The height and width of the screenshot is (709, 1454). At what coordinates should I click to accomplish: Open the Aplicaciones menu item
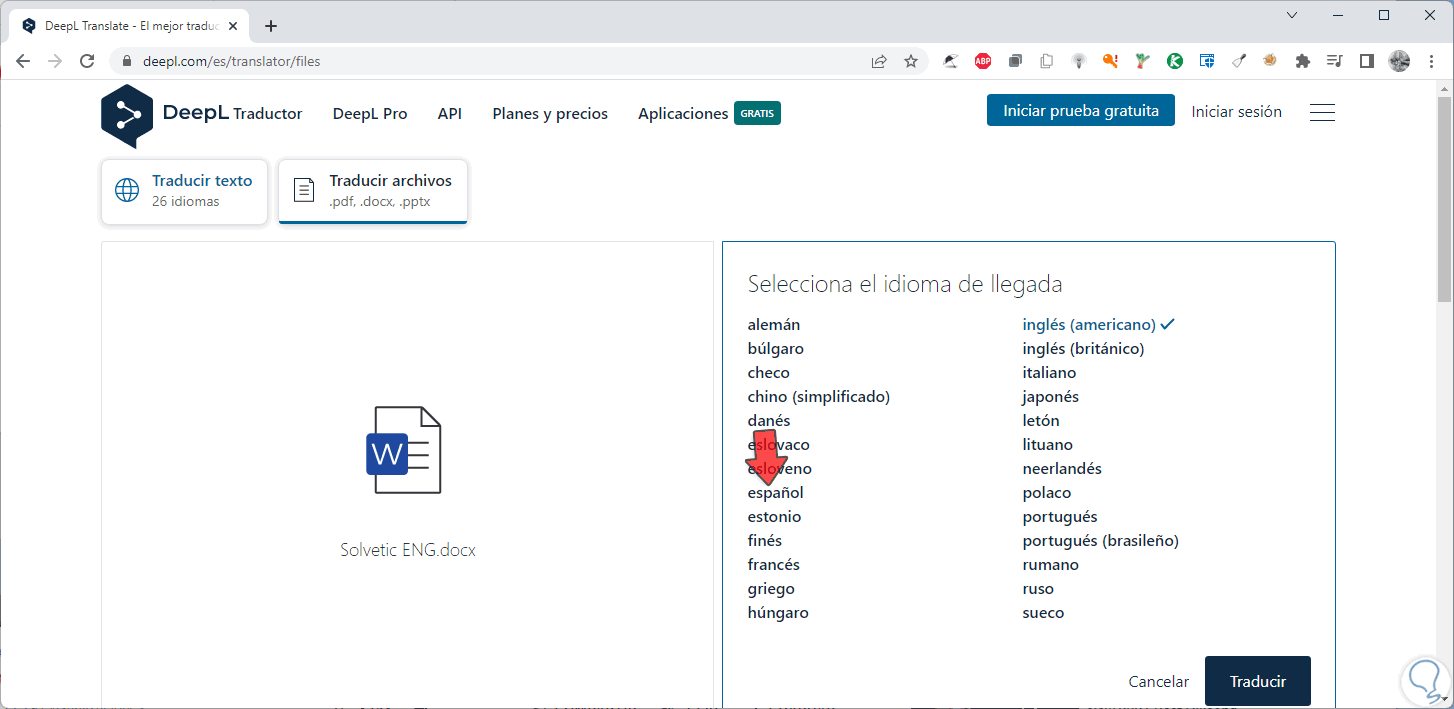coord(683,114)
